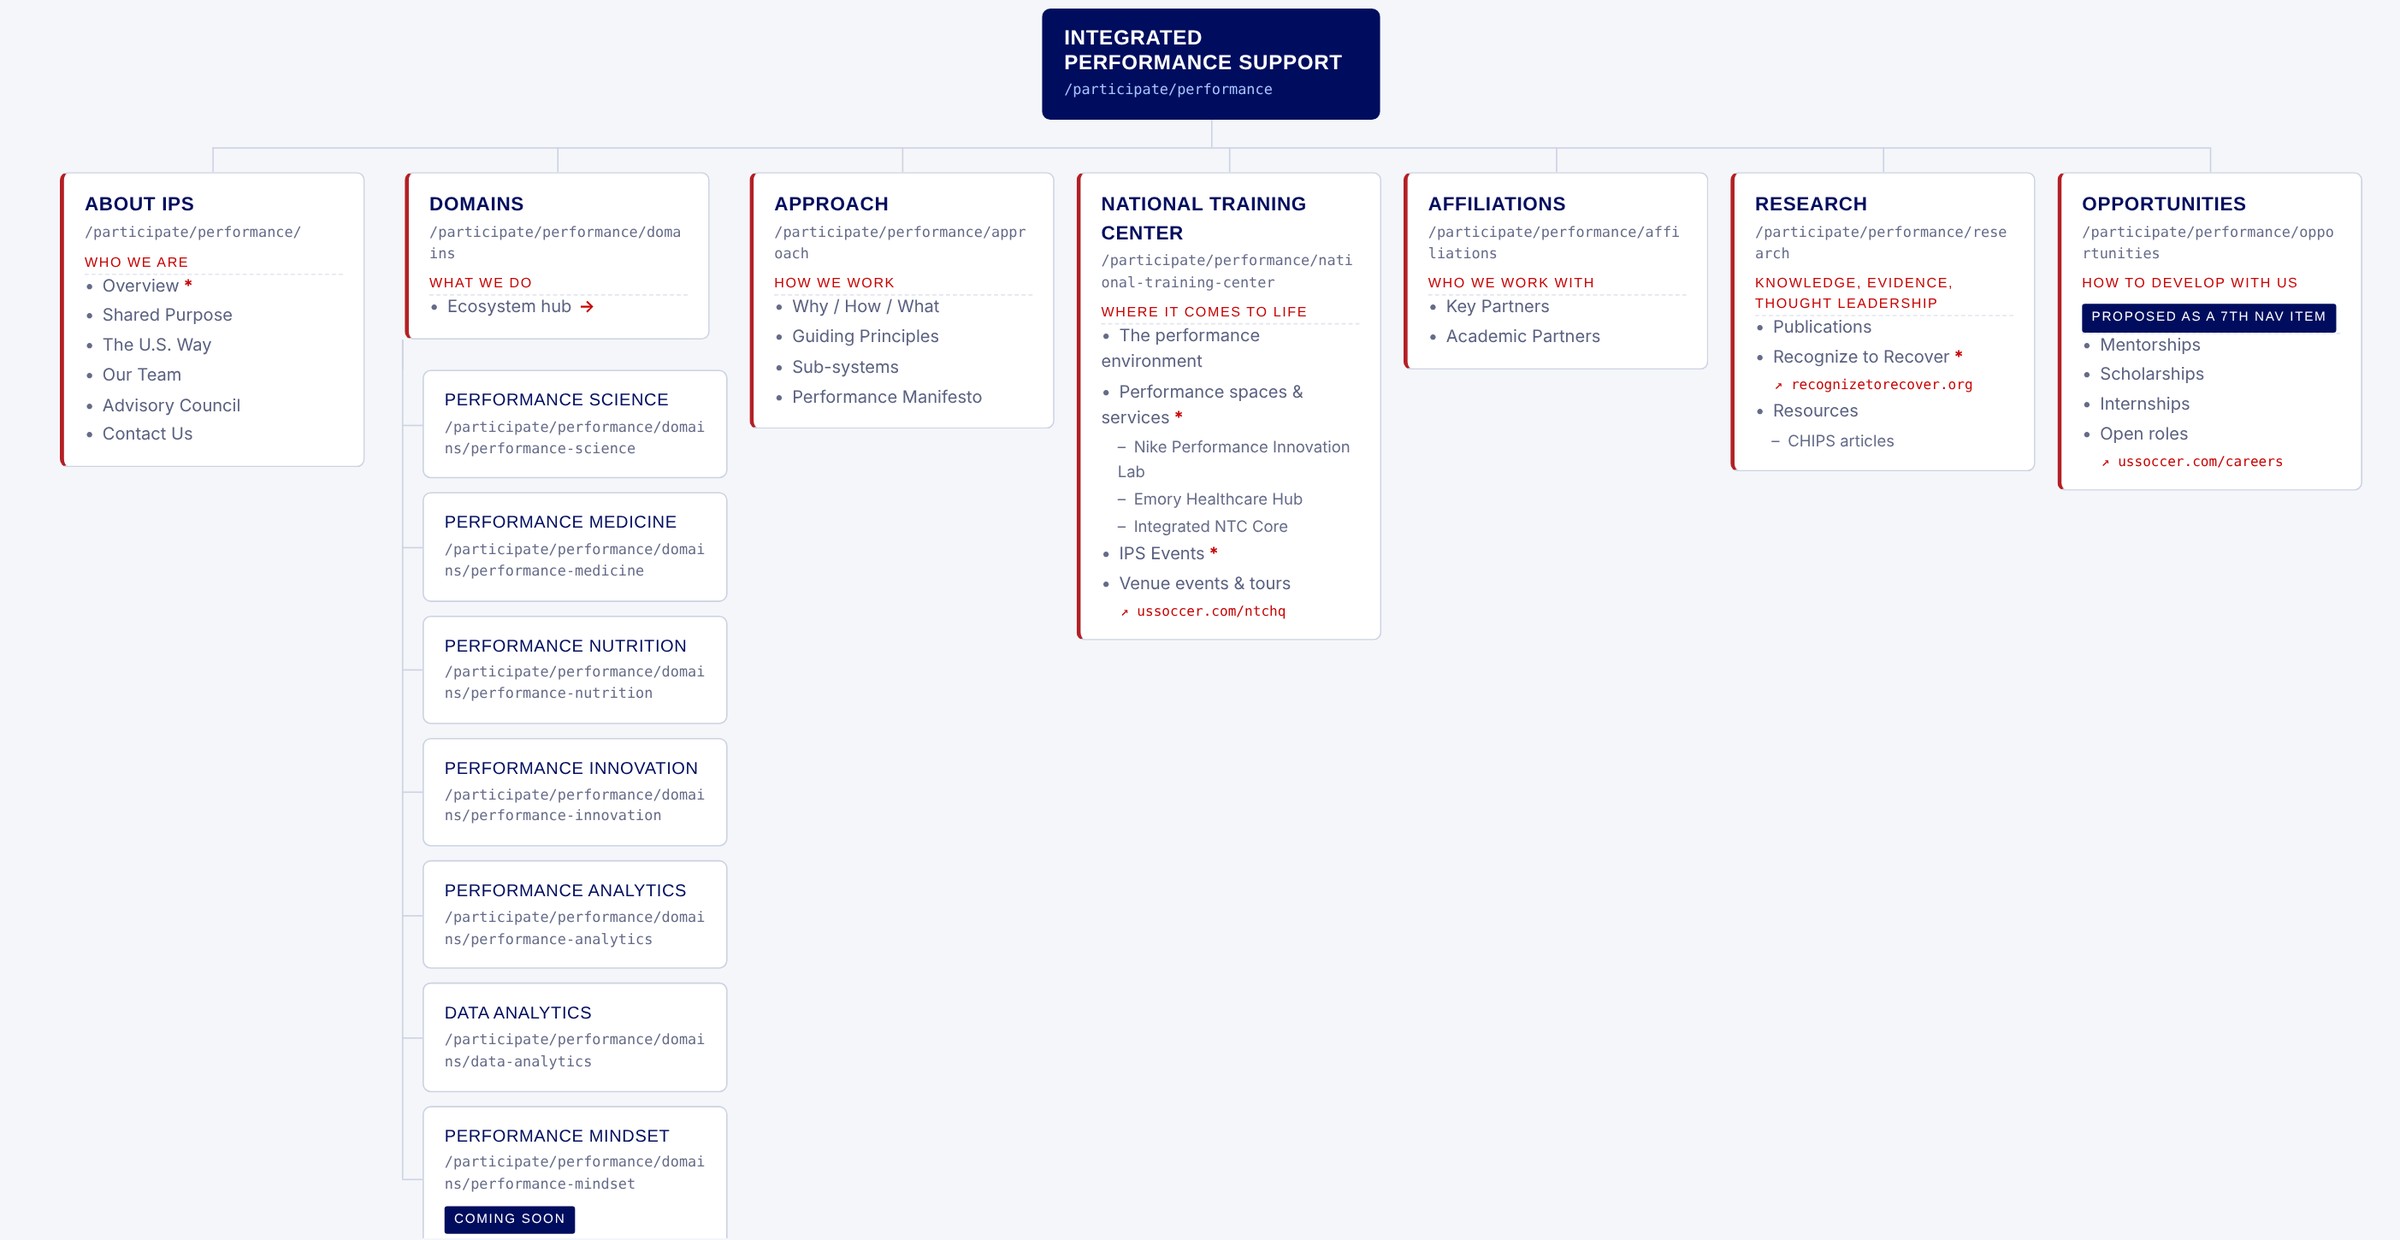Image resolution: width=2400 pixels, height=1240 pixels.
Task: Open the Performance Medicine card
Action: [575, 547]
